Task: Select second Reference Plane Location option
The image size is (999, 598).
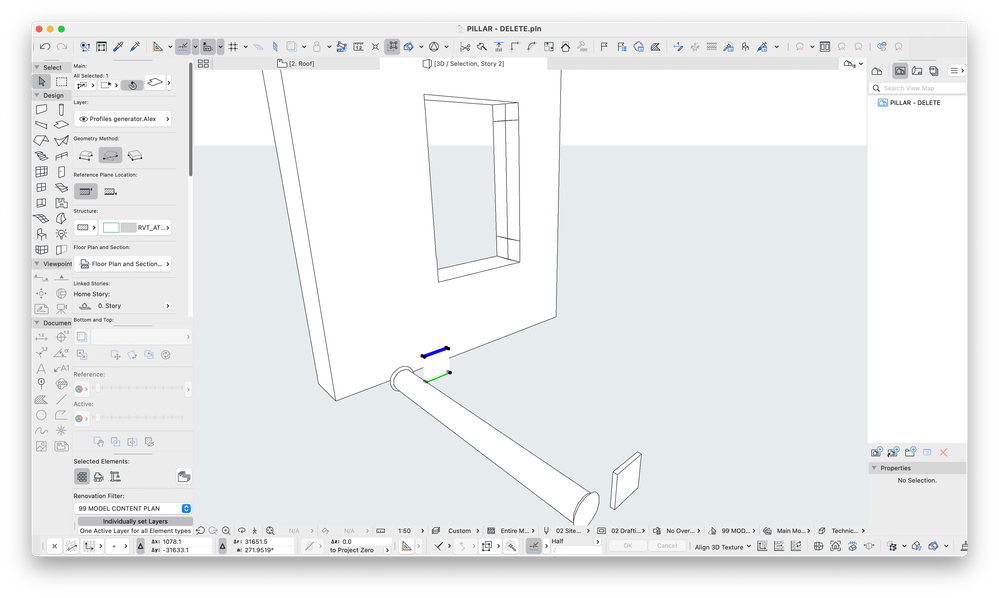Action: pyautogui.click(x=110, y=191)
